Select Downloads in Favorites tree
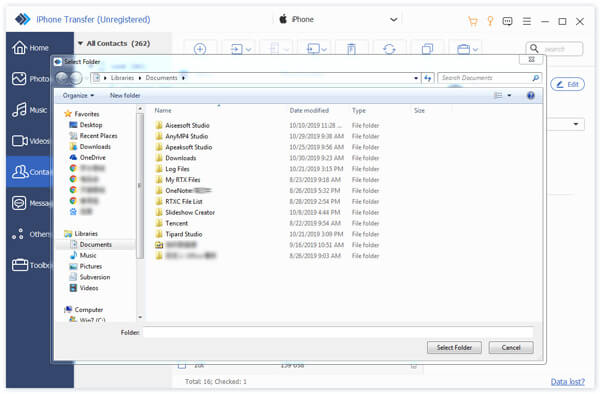Viewport: 600px width, 394px height. [95, 147]
